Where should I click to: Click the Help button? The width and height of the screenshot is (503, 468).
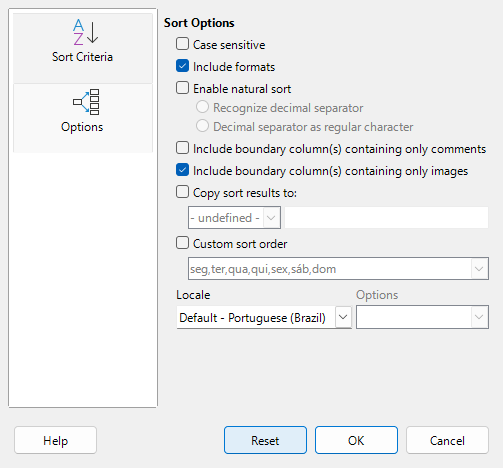coord(55,440)
